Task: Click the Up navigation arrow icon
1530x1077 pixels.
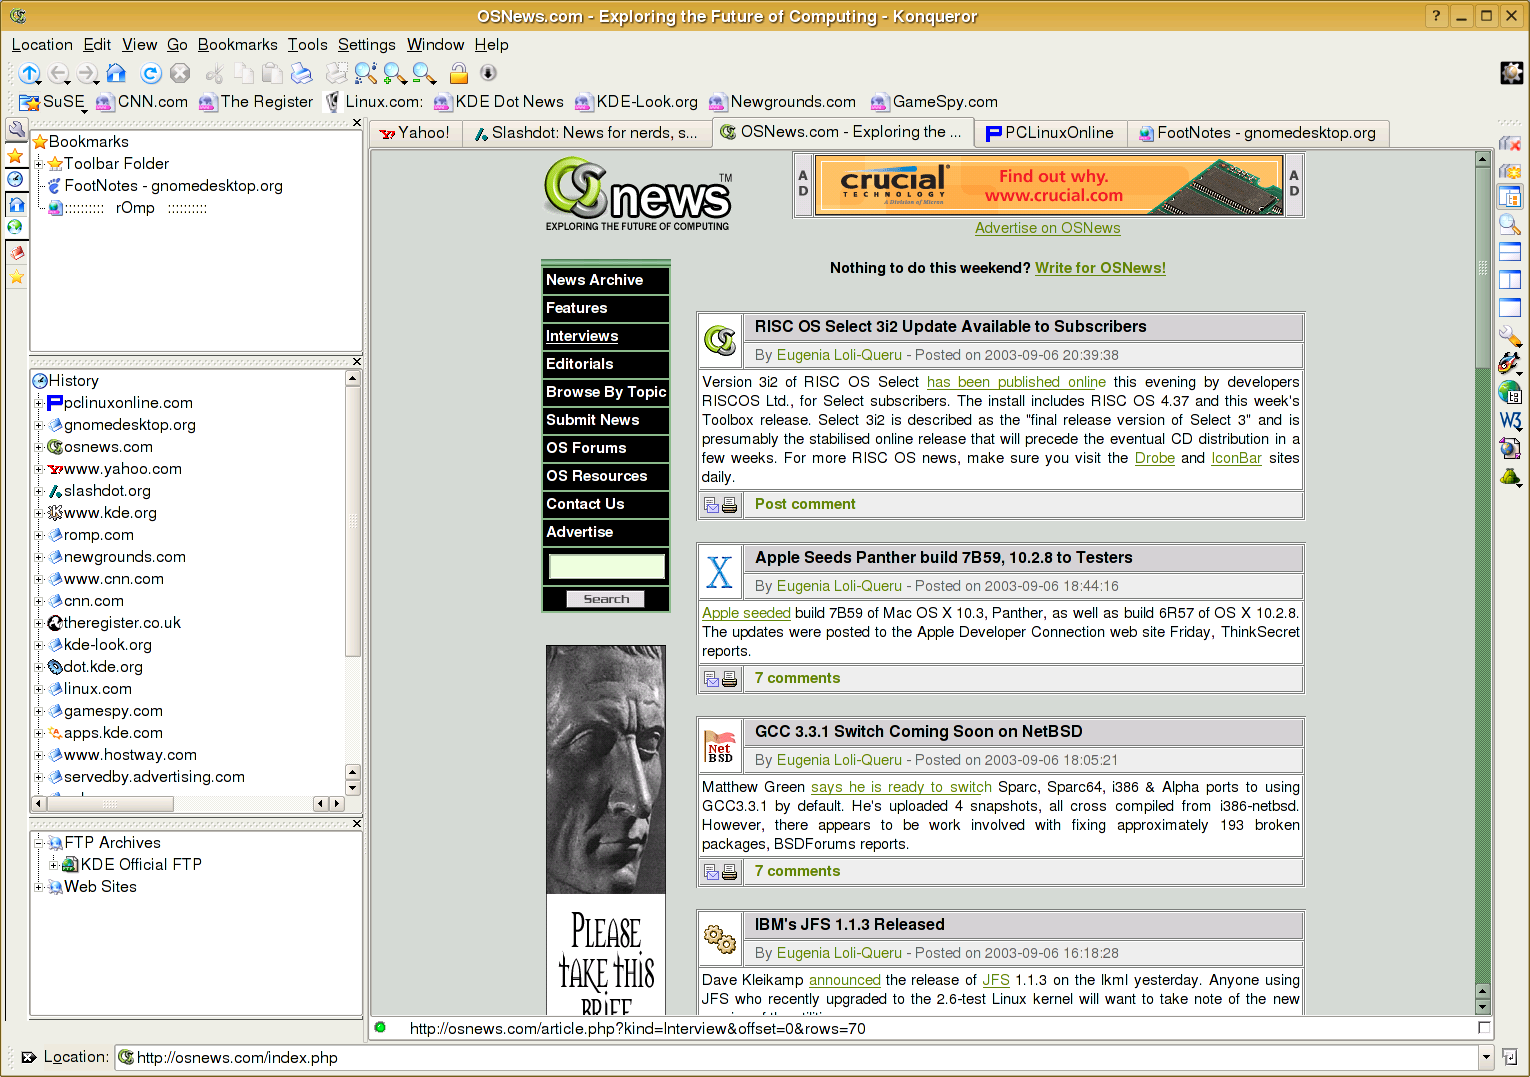Action: pyautogui.click(x=29, y=73)
